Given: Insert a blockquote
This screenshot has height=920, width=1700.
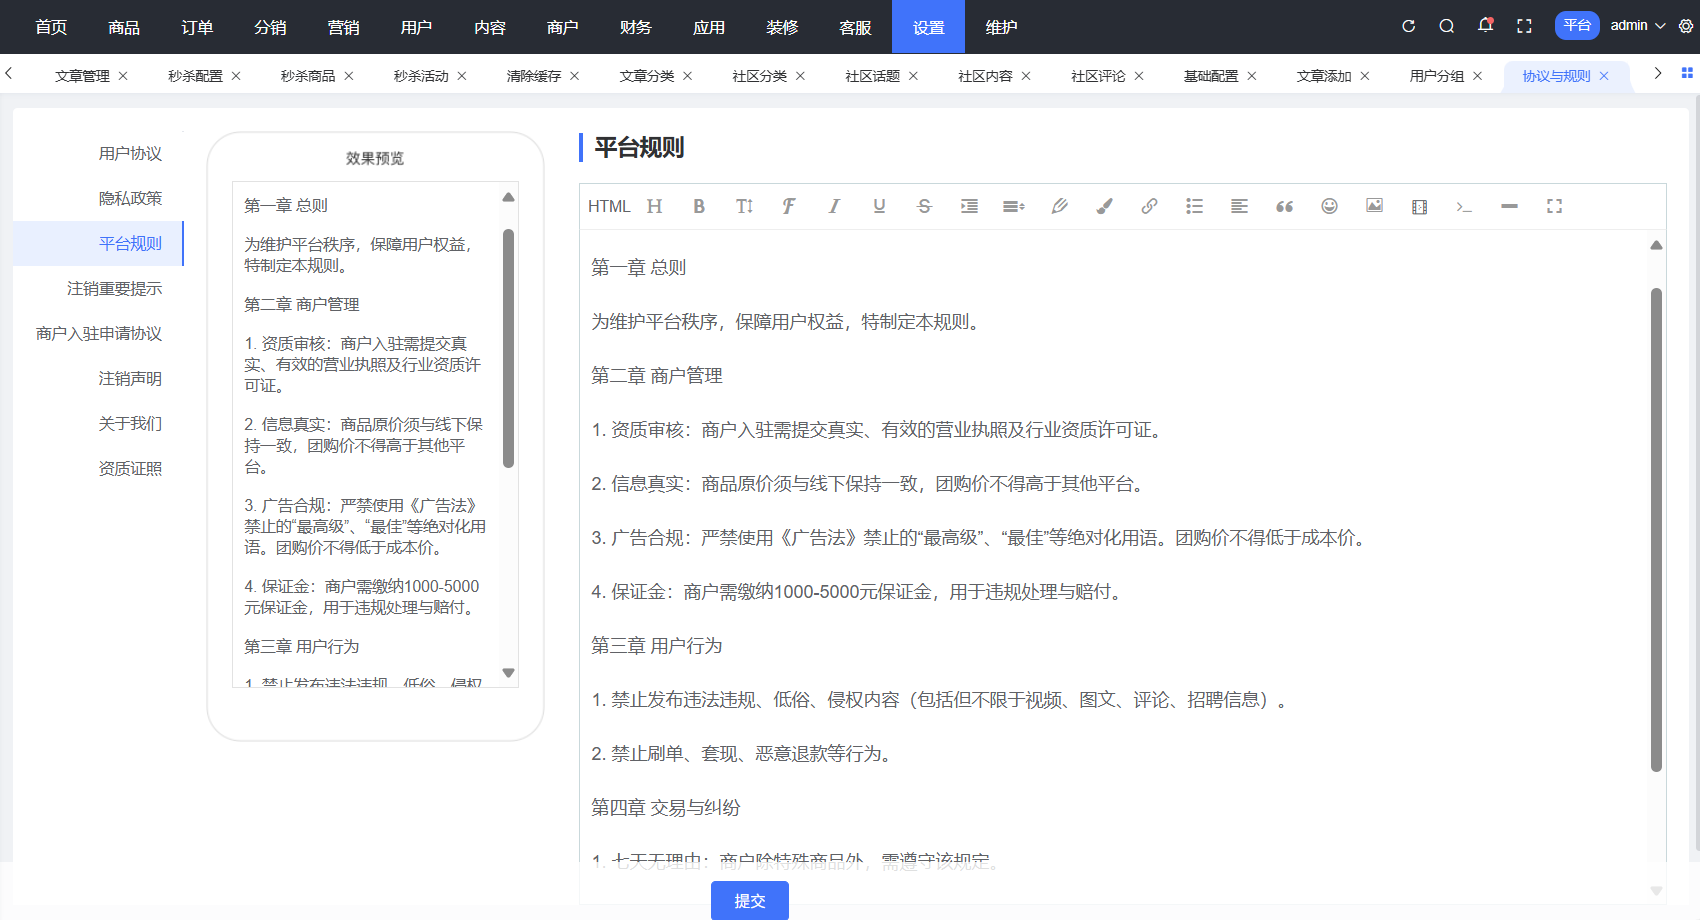Looking at the screenshot, I should coord(1284,206).
